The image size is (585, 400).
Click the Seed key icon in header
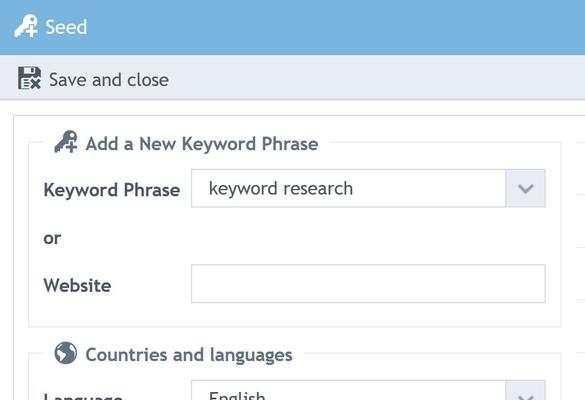tap(26, 26)
